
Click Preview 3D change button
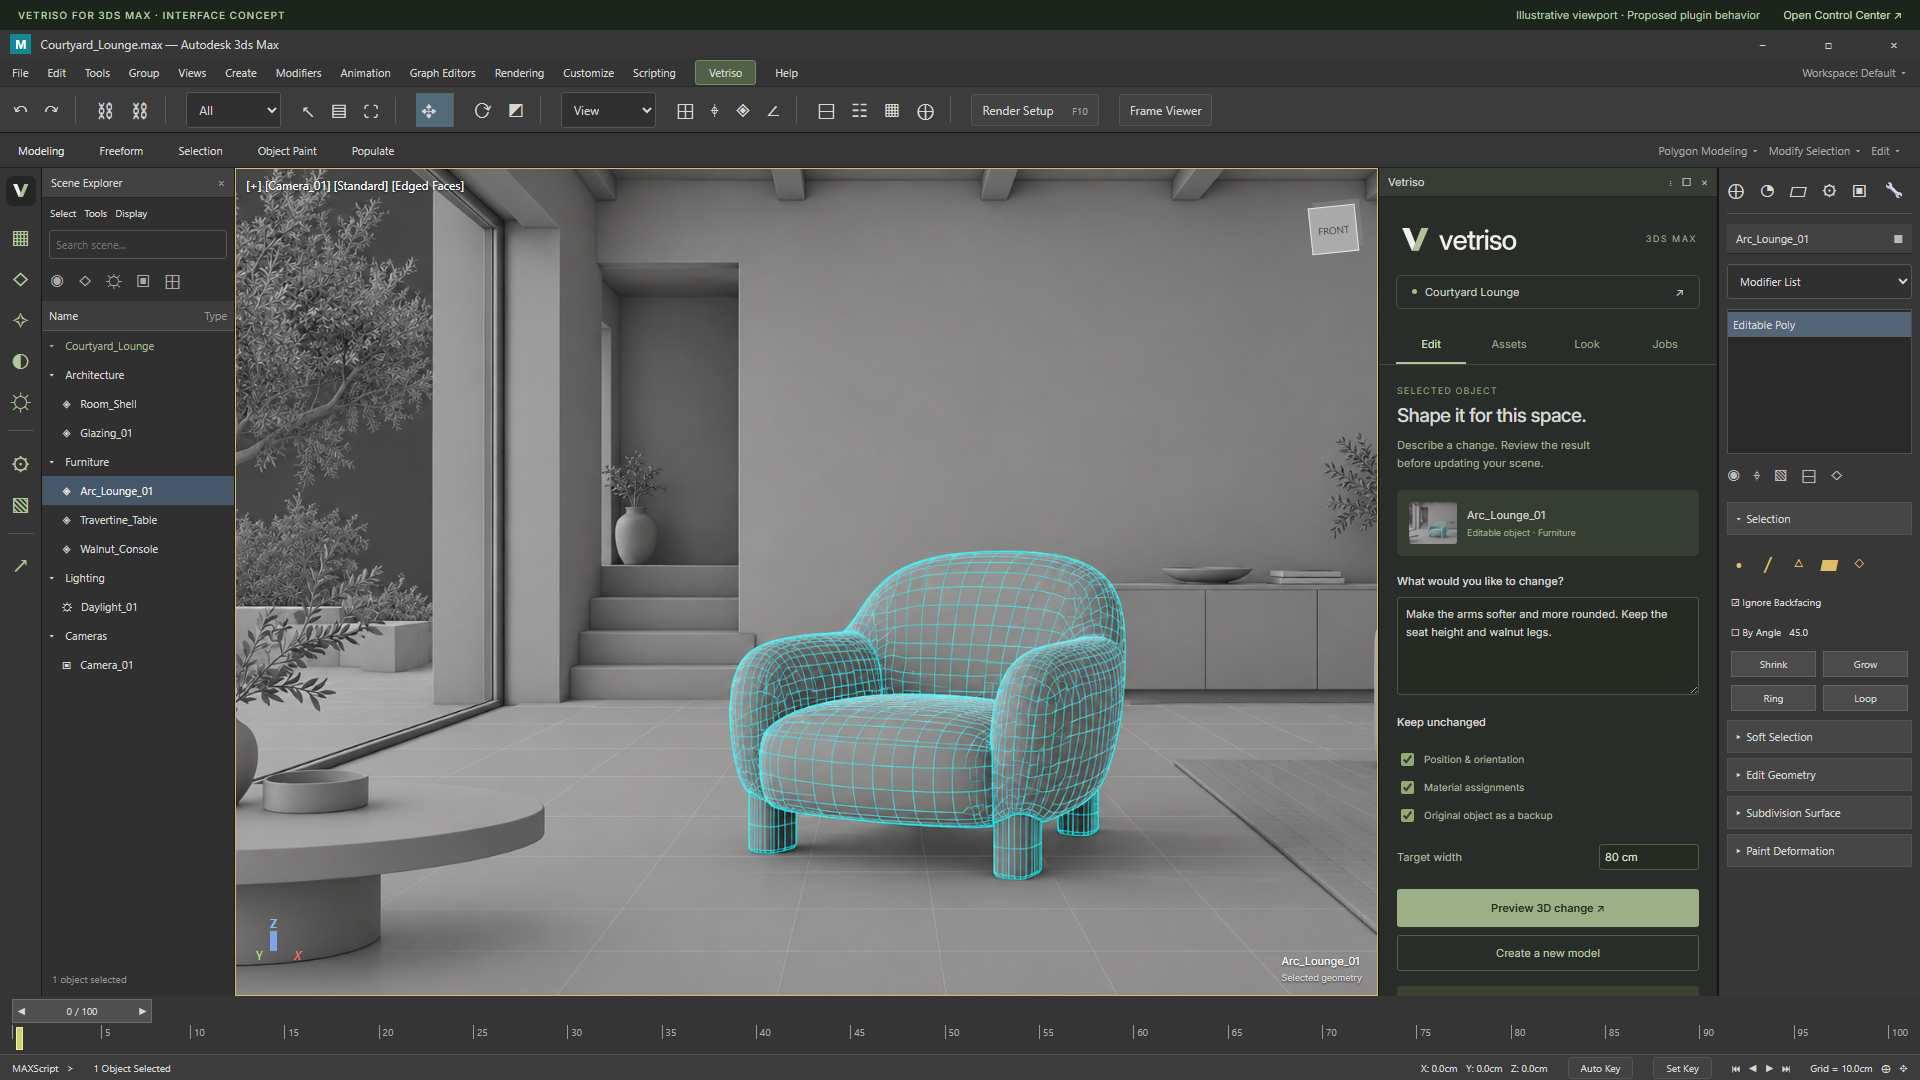[1547, 908]
